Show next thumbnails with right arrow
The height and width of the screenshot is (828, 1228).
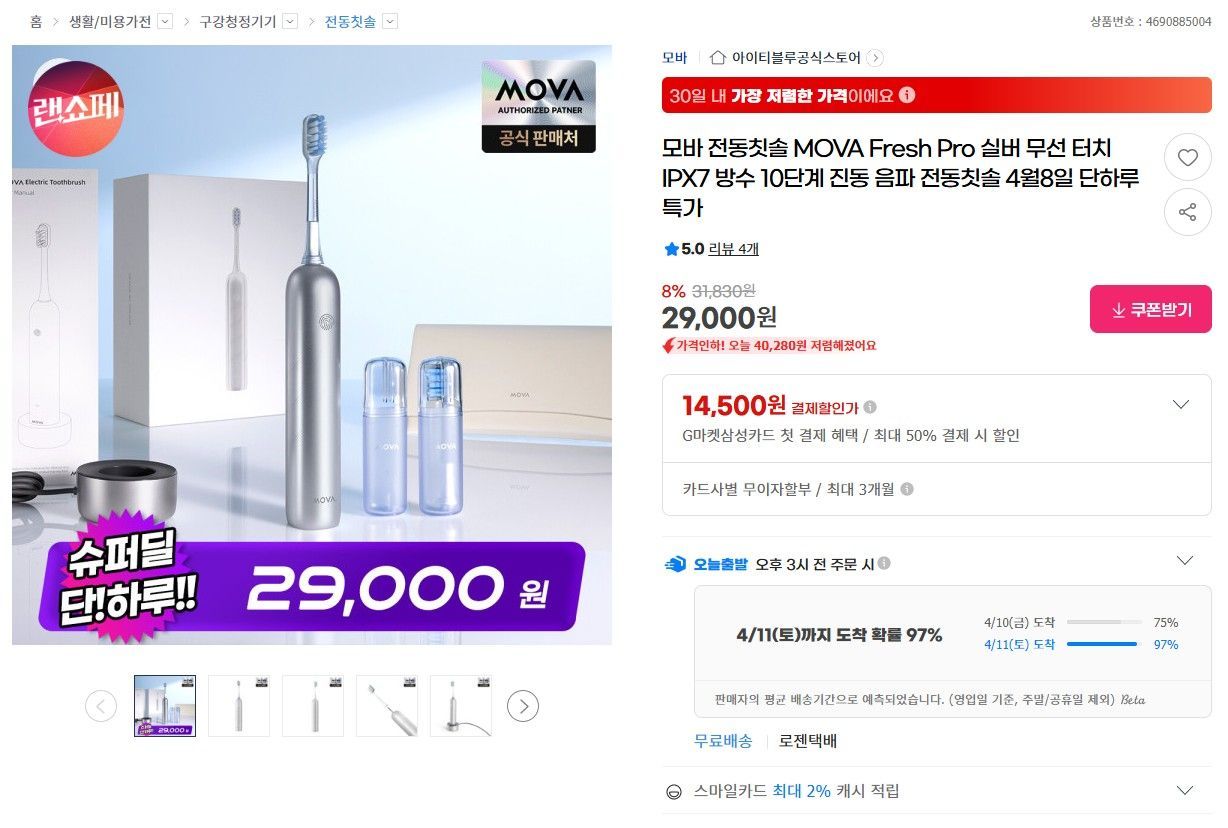tap(523, 706)
